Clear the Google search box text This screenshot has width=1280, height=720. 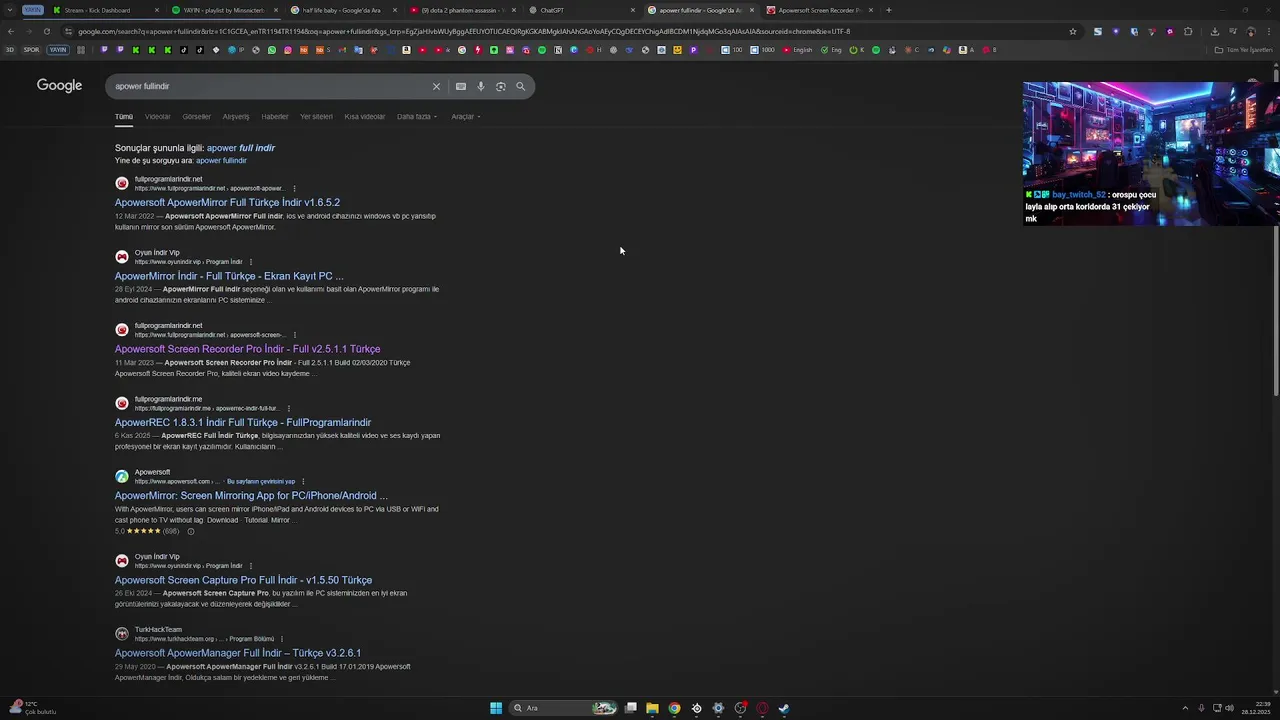pyautogui.click(x=436, y=86)
